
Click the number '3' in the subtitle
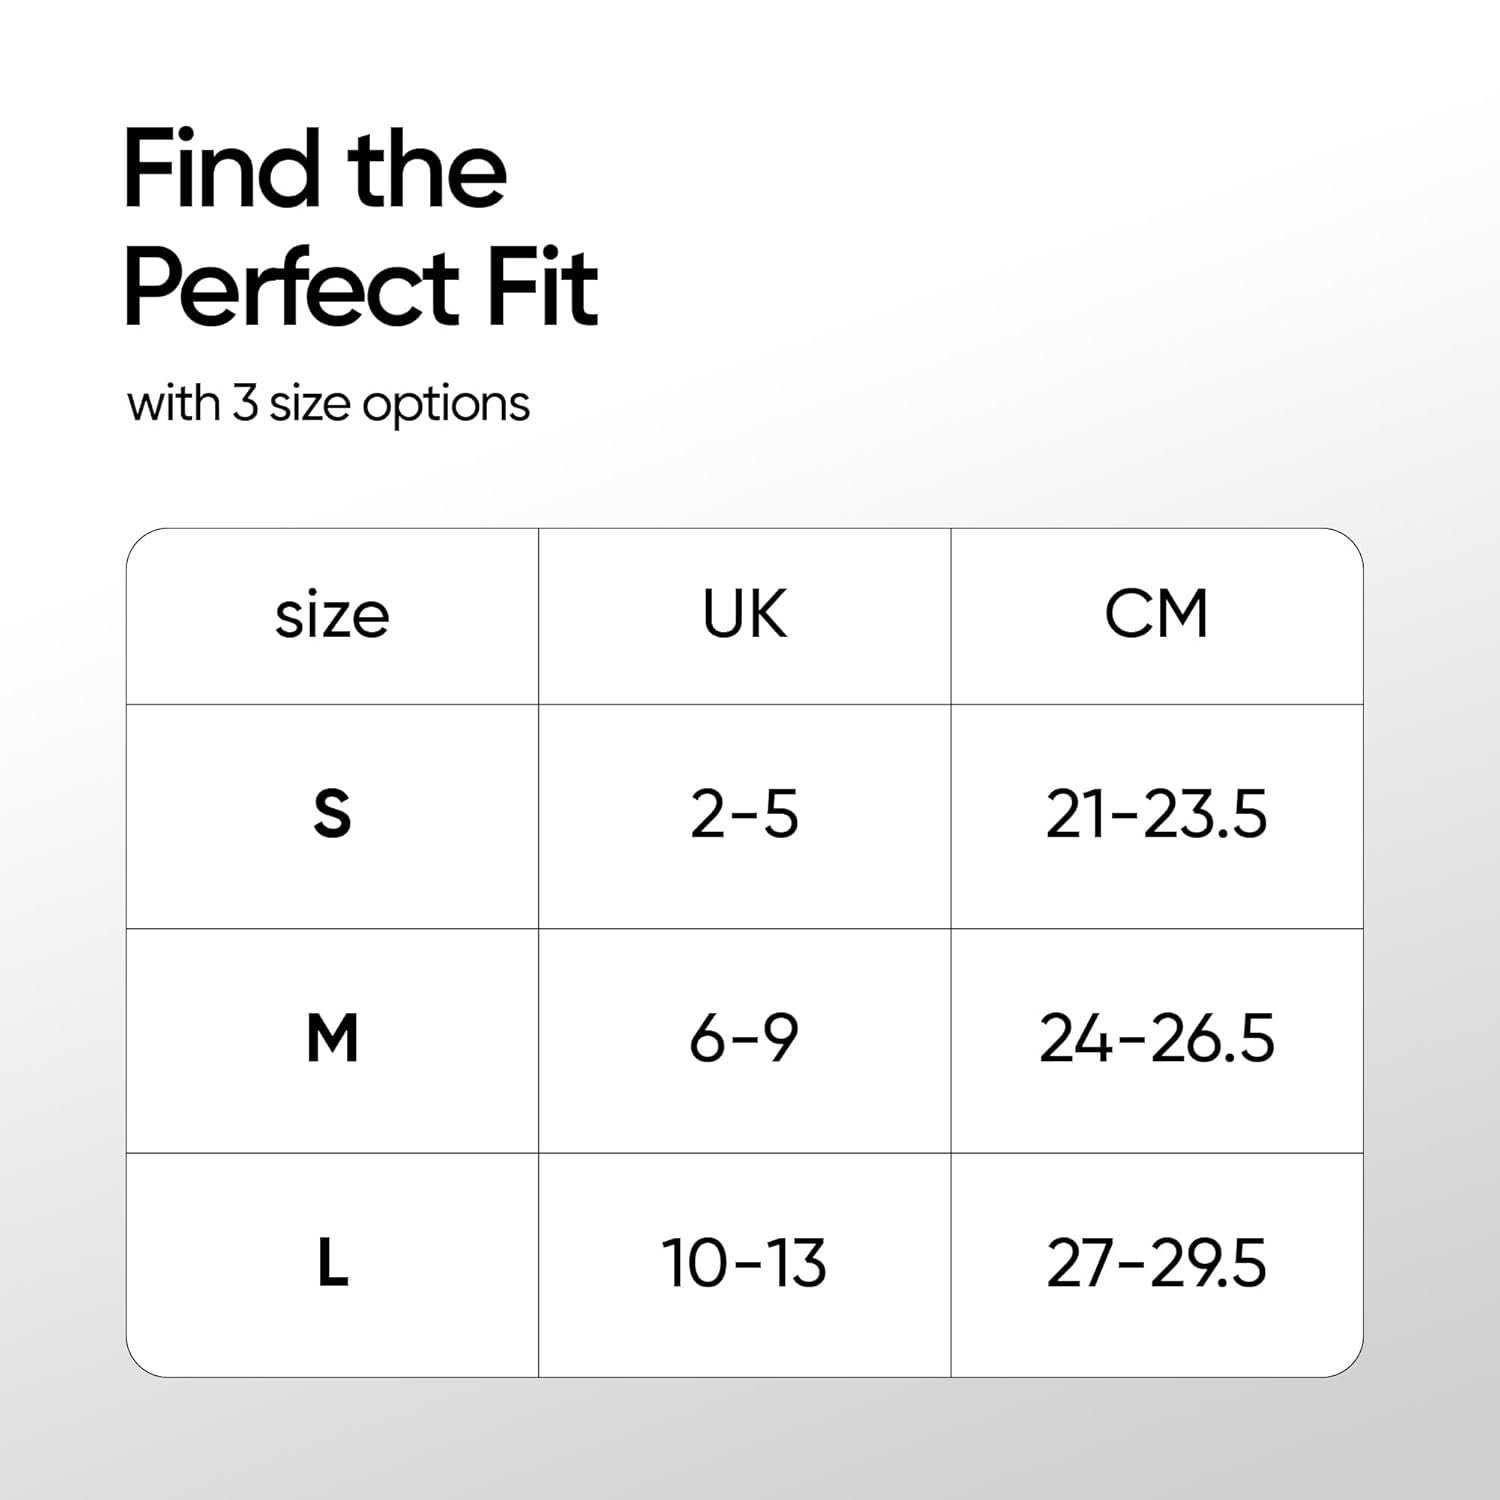(x=245, y=404)
